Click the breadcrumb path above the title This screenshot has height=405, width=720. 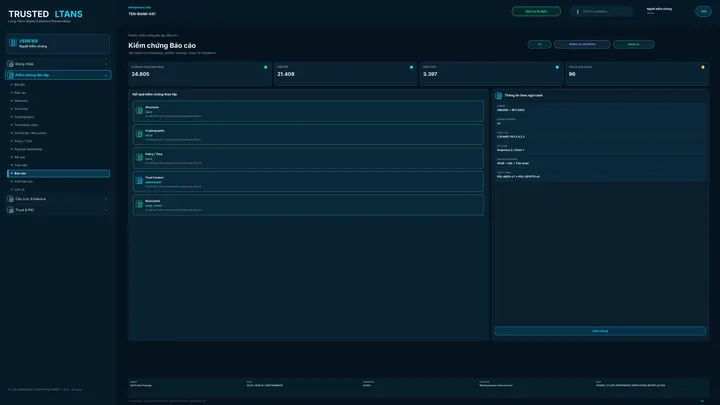pyautogui.click(x=153, y=35)
